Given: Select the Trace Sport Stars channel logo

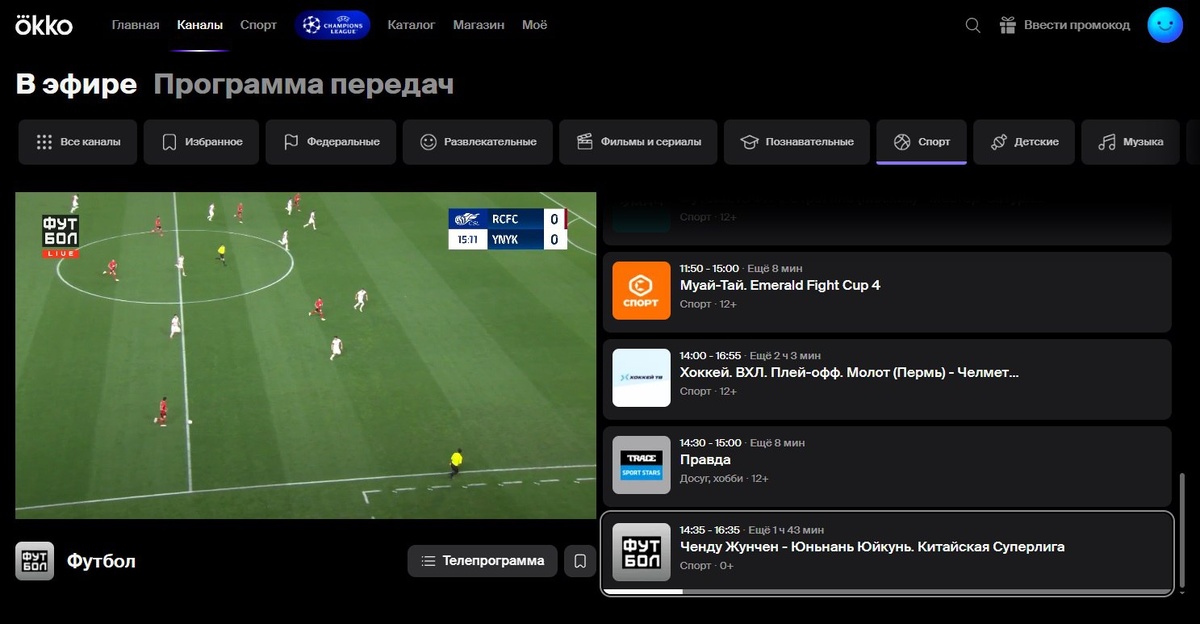Looking at the screenshot, I should 641,465.
